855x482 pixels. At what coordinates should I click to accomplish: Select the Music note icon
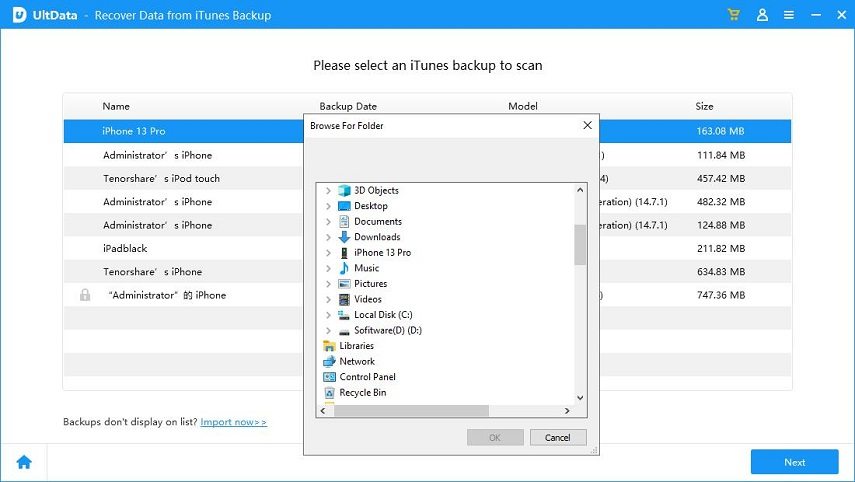(x=344, y=268)
